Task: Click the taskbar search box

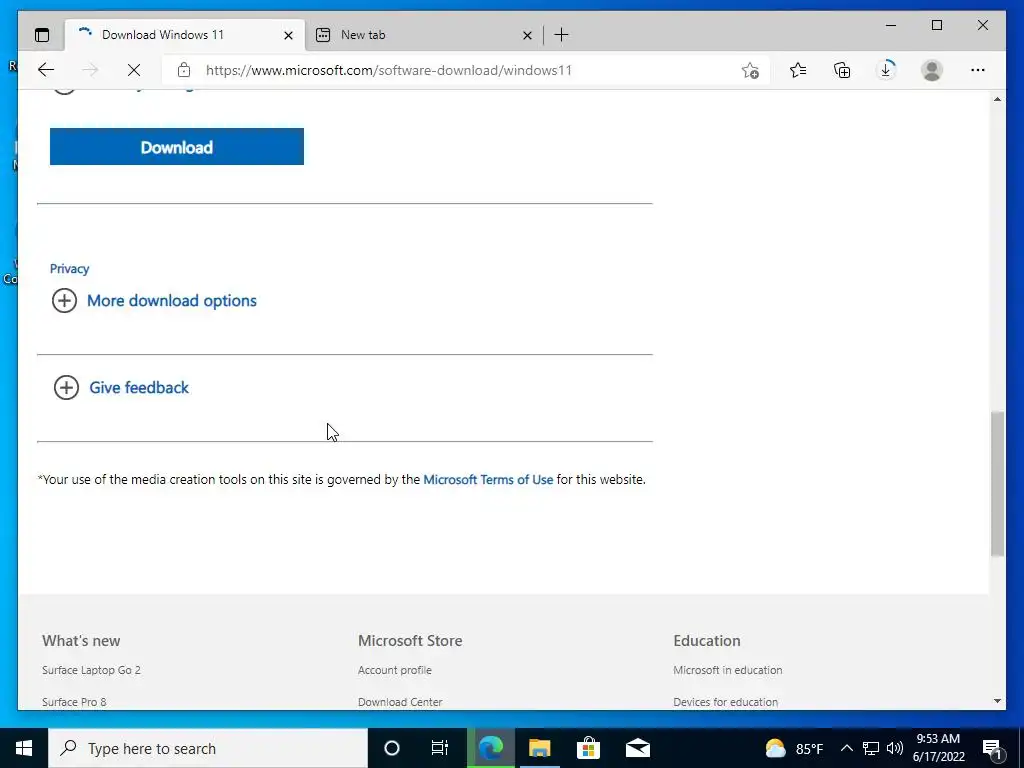Action: point(208,748)
